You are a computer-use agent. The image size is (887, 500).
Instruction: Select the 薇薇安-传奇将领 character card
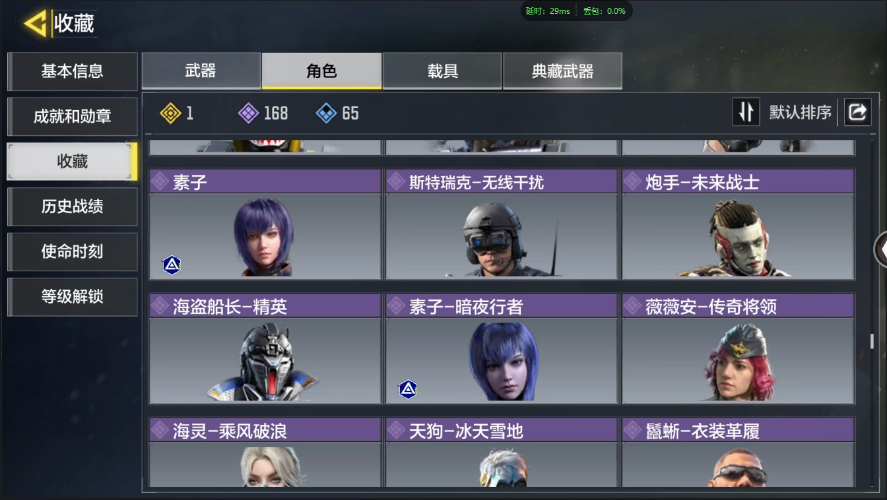[x=738, y=348]
